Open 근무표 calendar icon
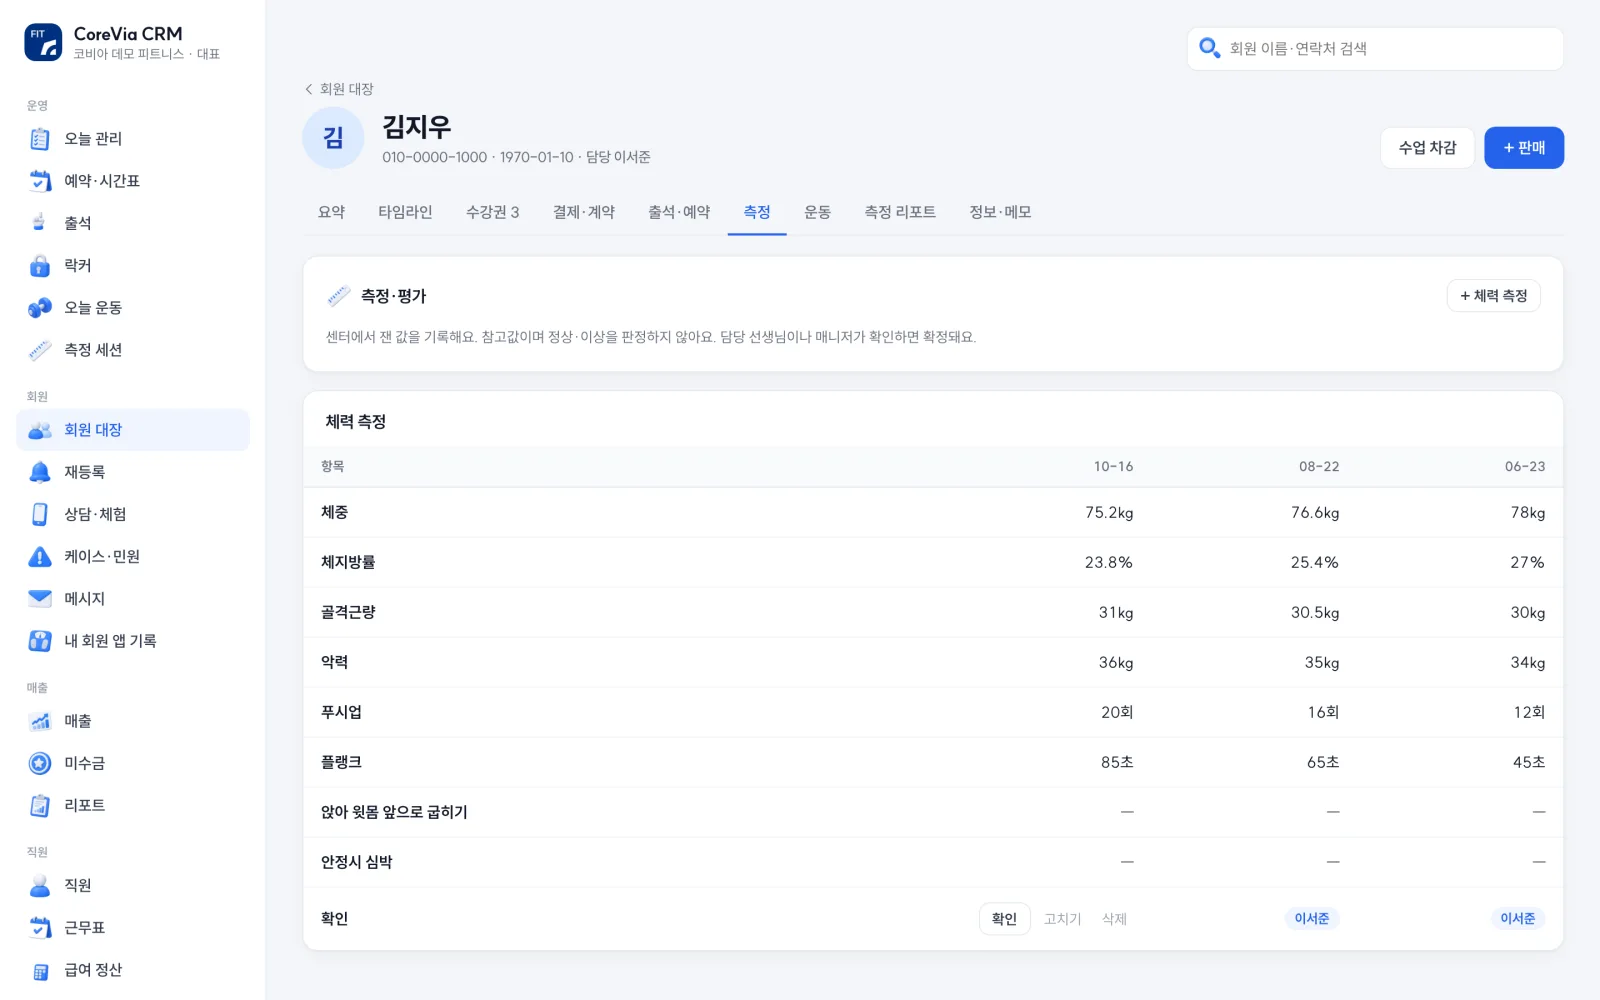This screenshot has height=1000, width=1600. point(40,927)
